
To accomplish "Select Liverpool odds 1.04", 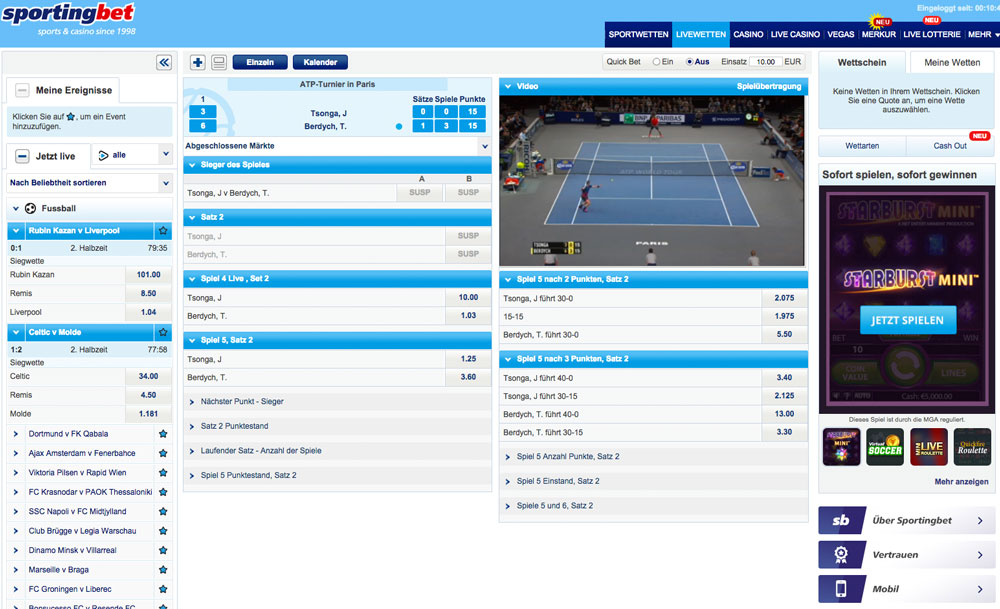I will pyautogui.click(x=149, y=312).
